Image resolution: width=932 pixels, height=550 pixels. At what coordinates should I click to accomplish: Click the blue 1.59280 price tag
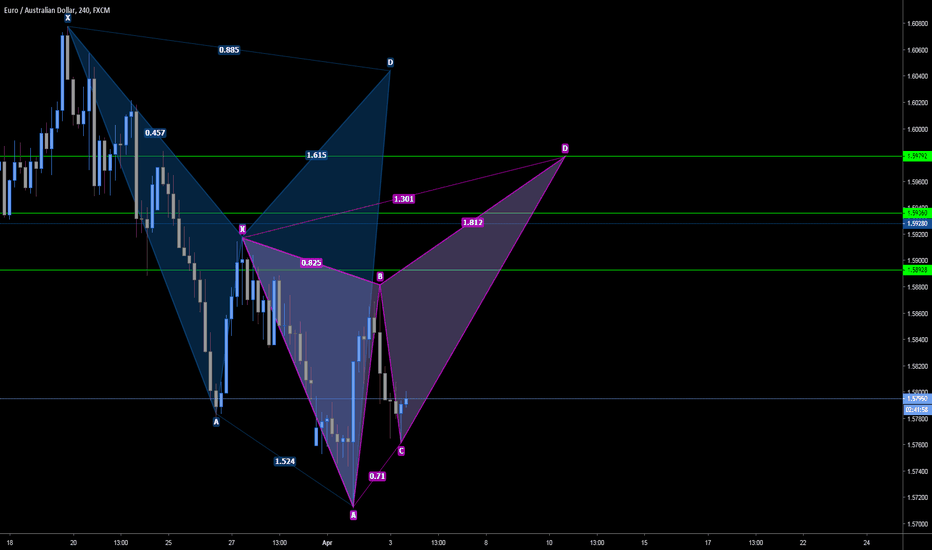[x=917, y=224]
